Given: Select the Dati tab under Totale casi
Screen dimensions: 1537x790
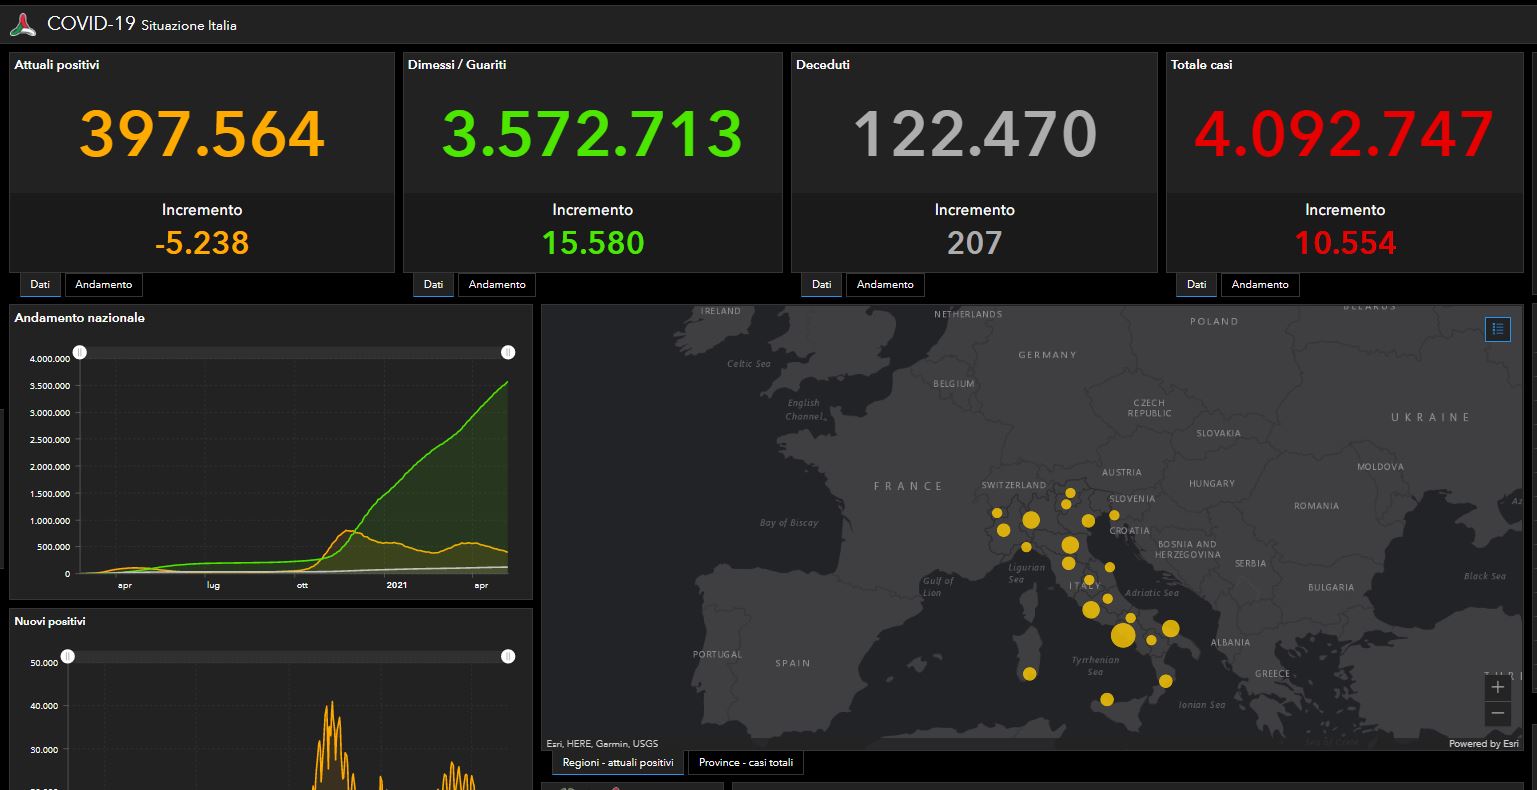Looking at the screenshot, I should [1196, 284].
